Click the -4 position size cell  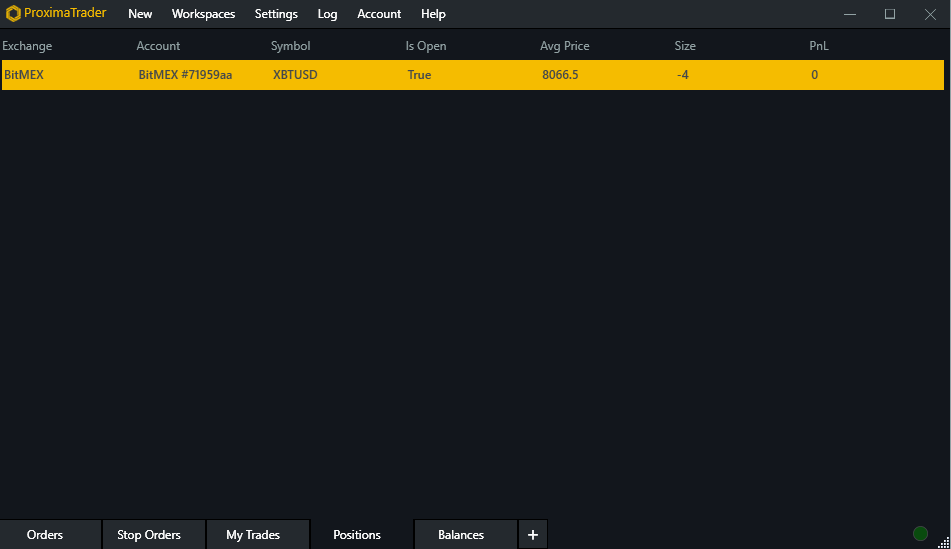pos(682,75)
